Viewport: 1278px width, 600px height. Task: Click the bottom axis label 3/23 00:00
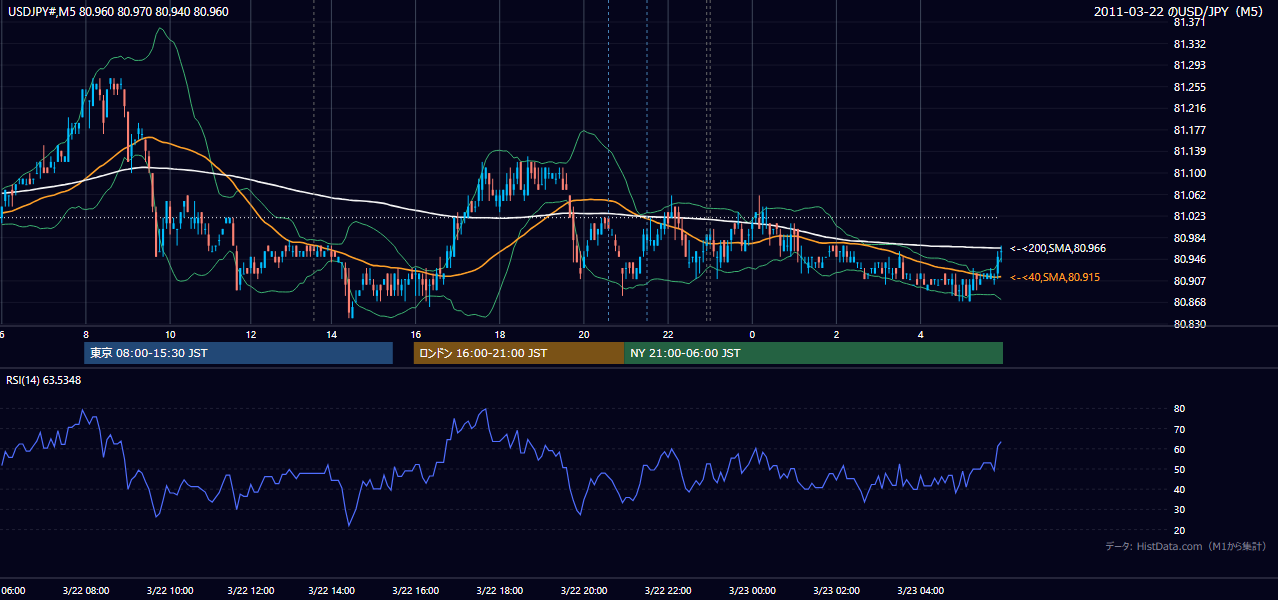(751, 590)
